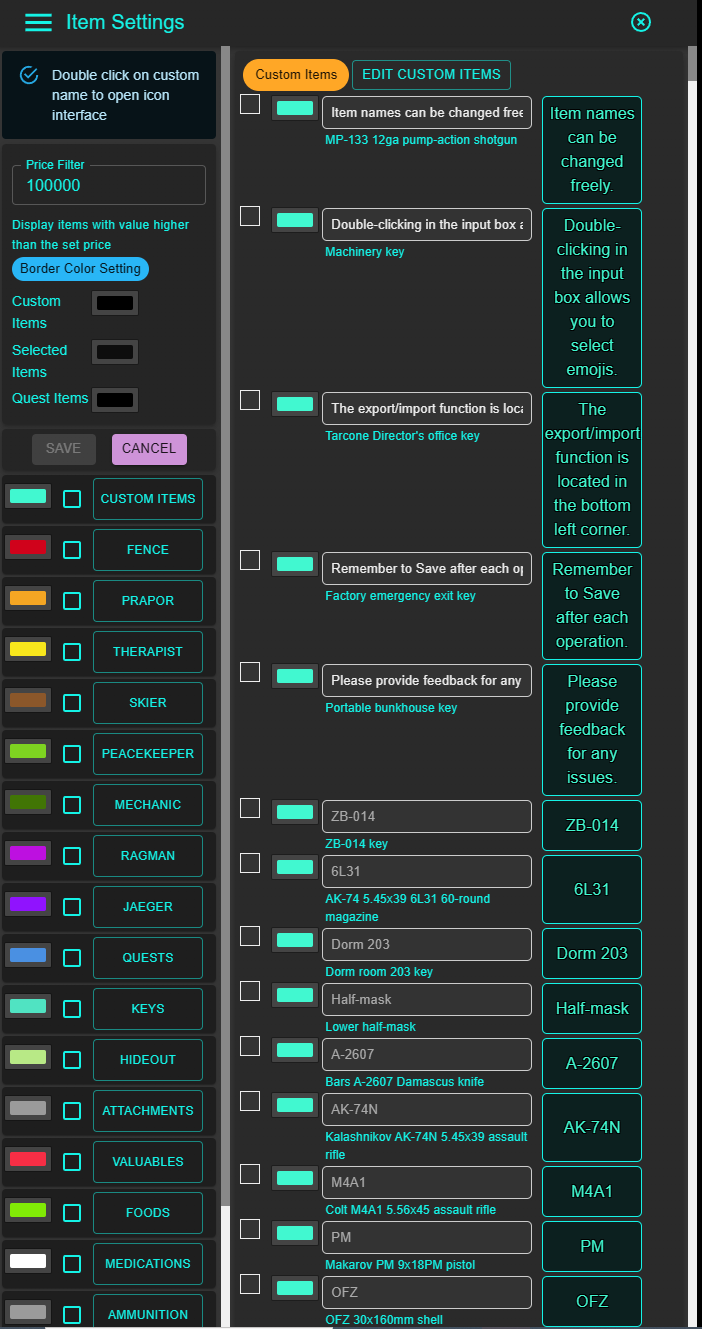The height and width of the screenshot is (1329, 702).
Task: Open color swatch for the M4A1 item
Action: 294,1179
